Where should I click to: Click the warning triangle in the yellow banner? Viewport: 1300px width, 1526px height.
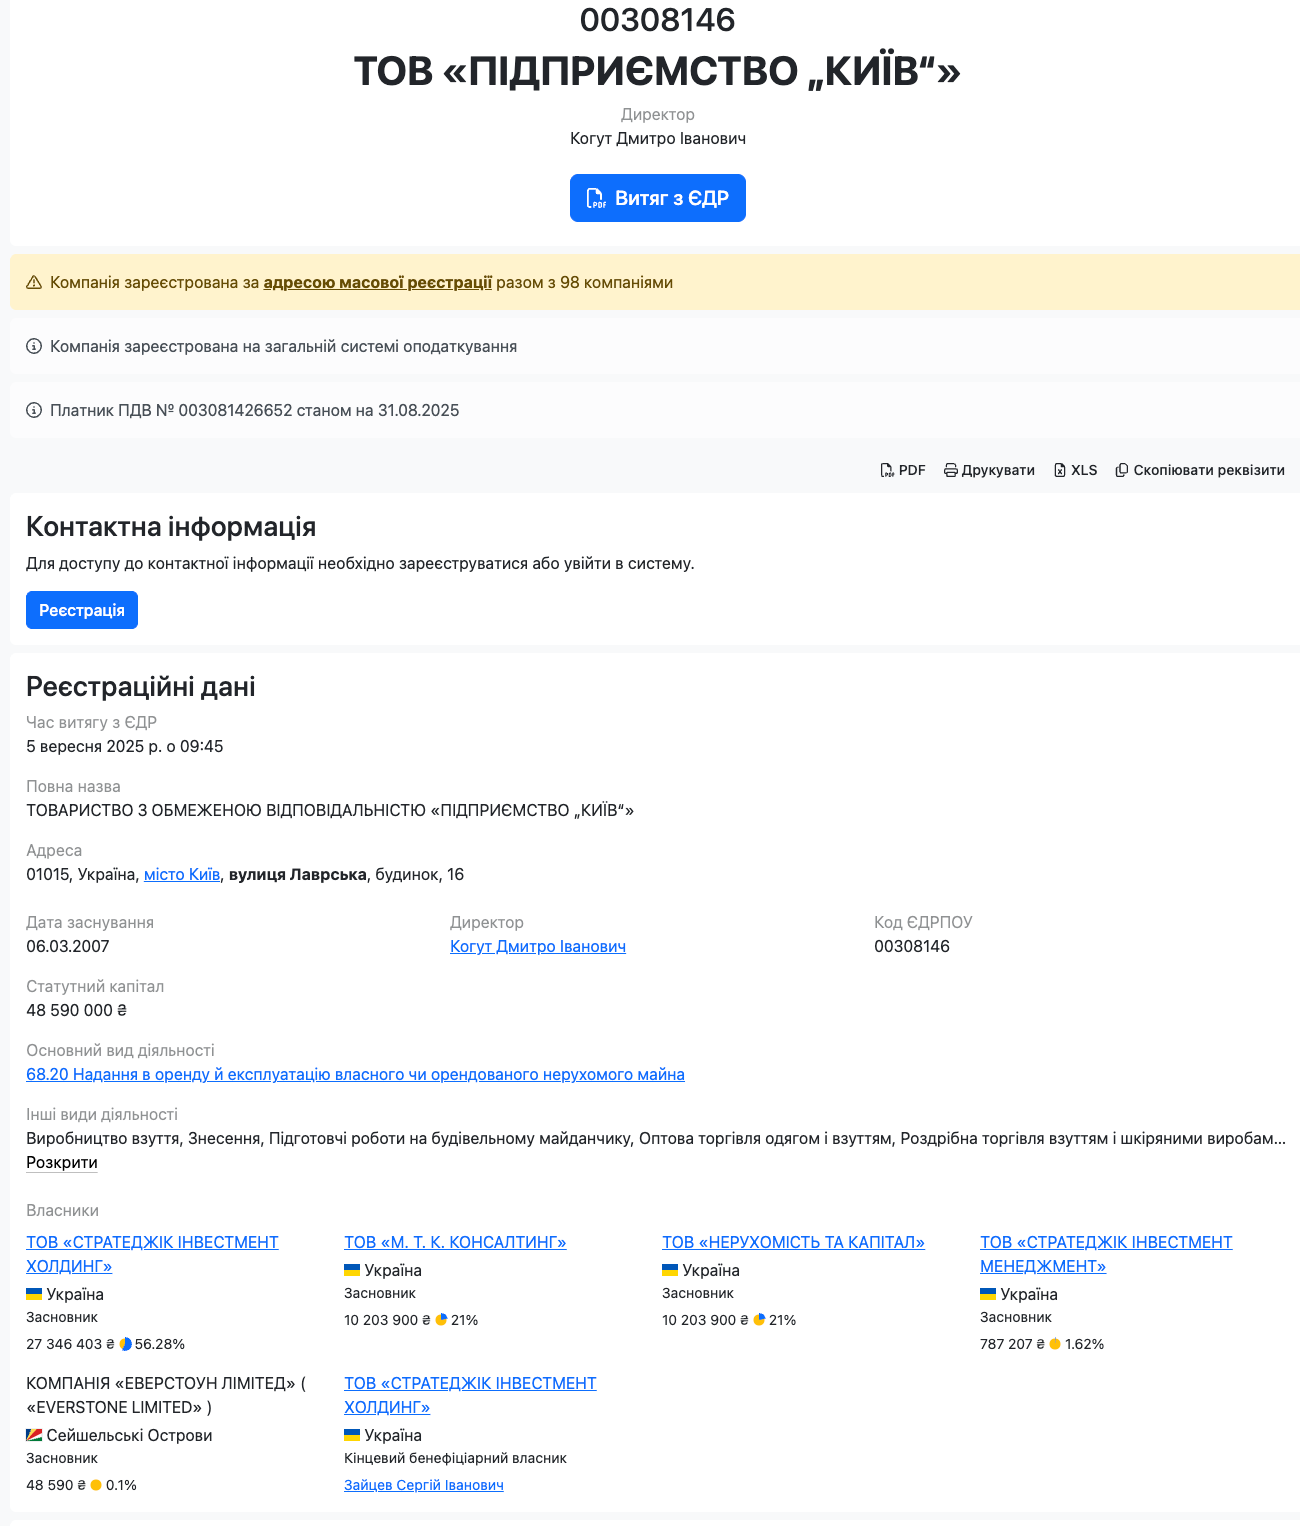34,283
